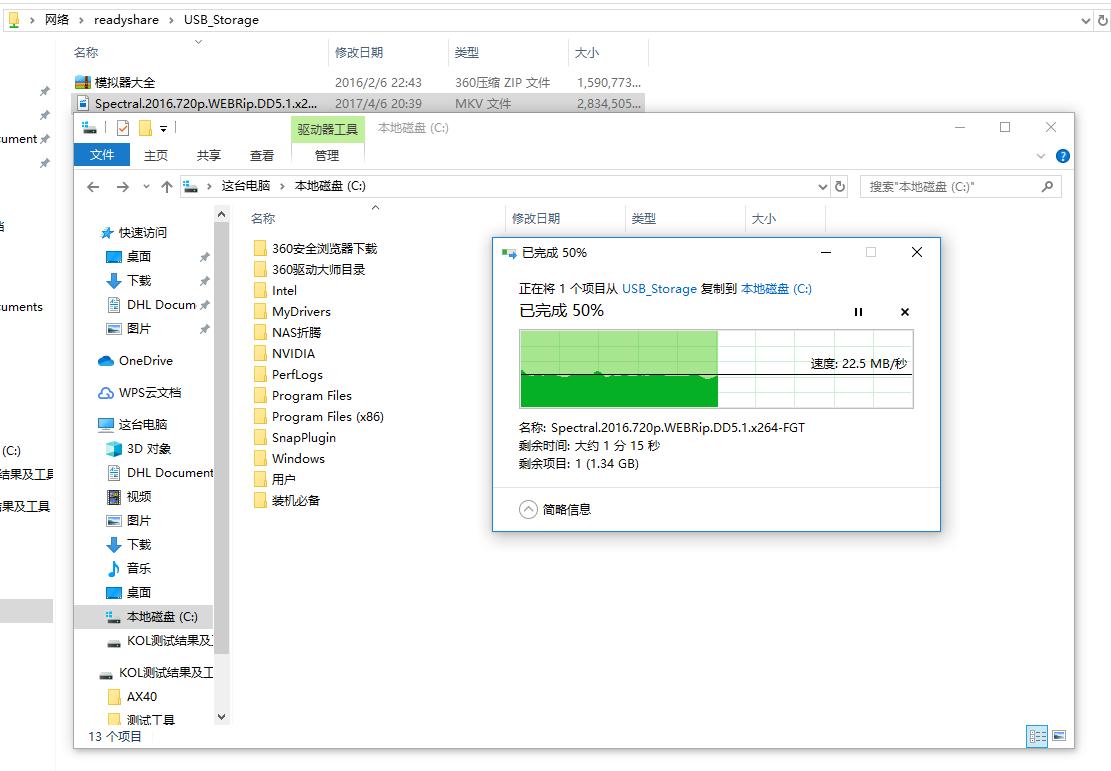The width and height of the screenshot is (1111, 771).
Task: Navigate up one level with the up arrow
Action: point(167,186)
